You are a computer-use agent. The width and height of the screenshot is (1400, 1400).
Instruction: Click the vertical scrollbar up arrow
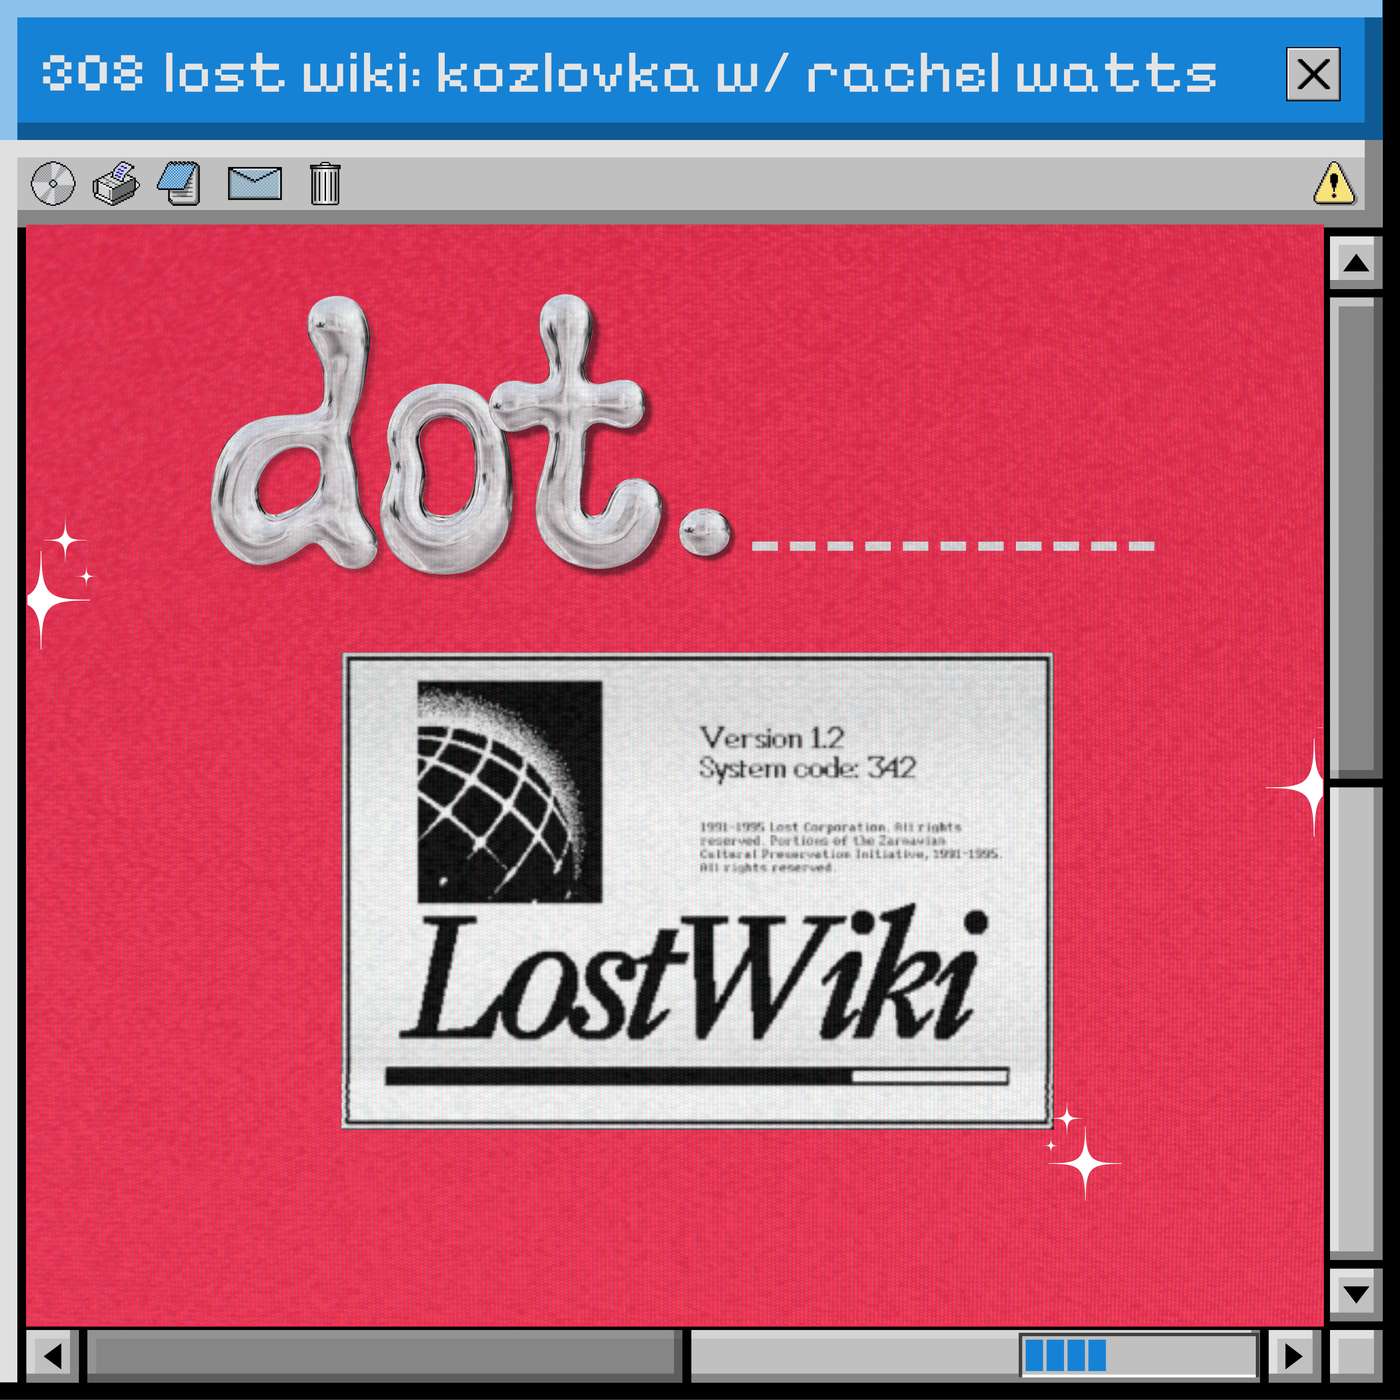pyautogui.click(x=1356, y=264)
